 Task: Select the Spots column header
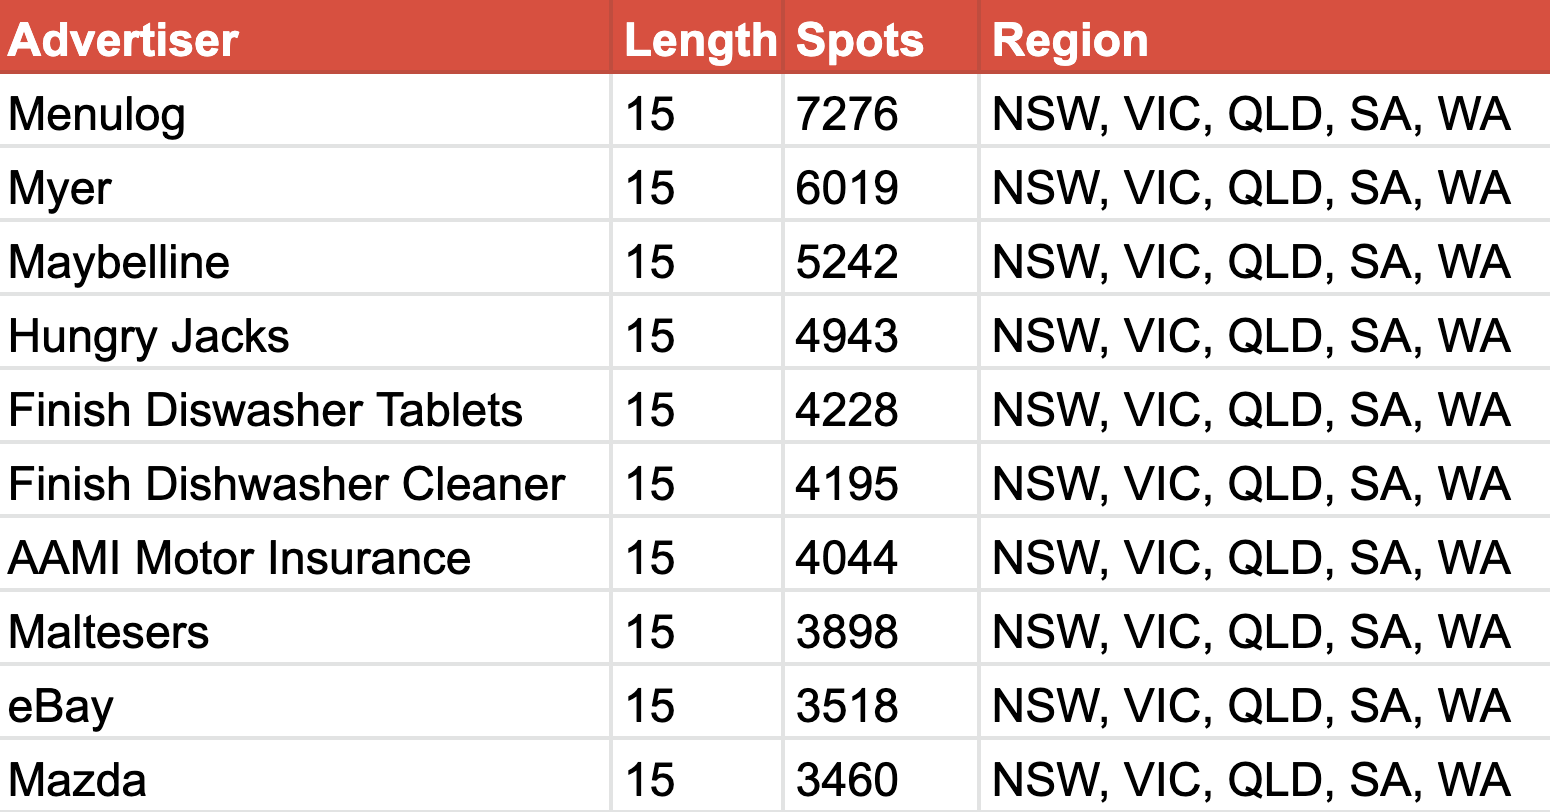881,37
